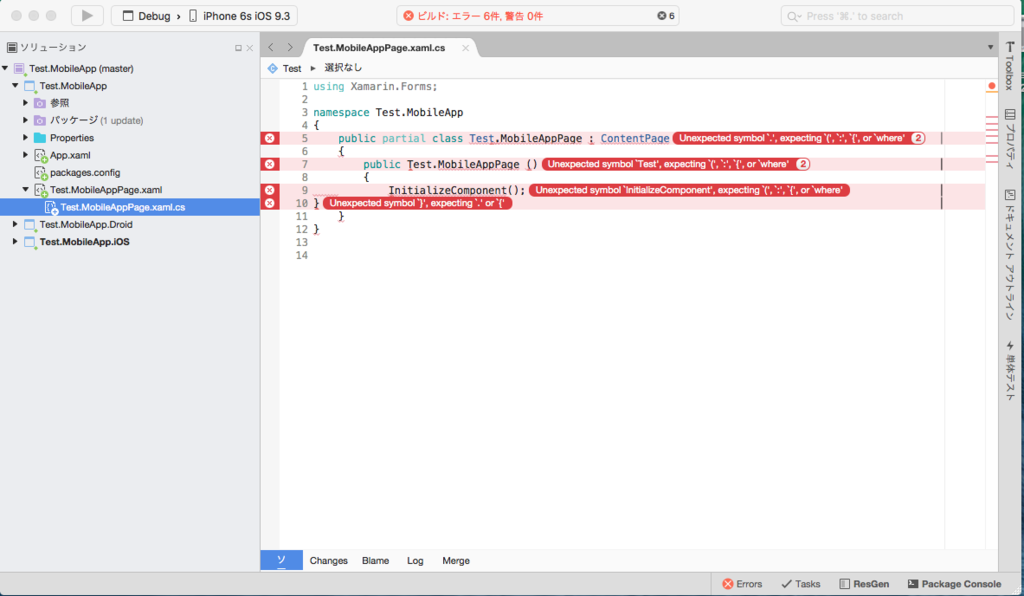Close the solution pad
1024x596 pixels.
click(249, 48)
